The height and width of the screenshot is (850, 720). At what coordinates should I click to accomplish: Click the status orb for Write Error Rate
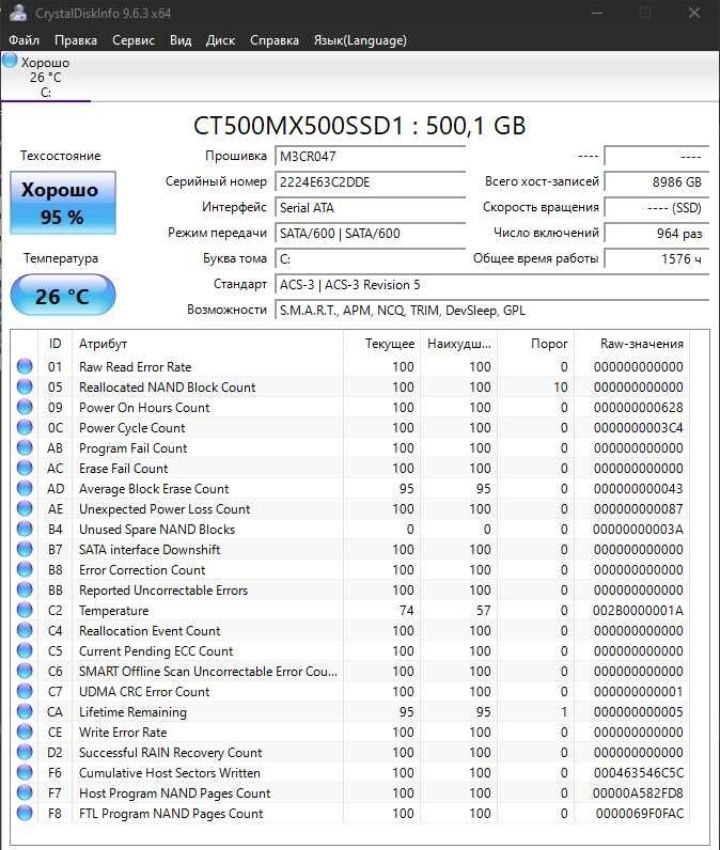tap(24, 732)
